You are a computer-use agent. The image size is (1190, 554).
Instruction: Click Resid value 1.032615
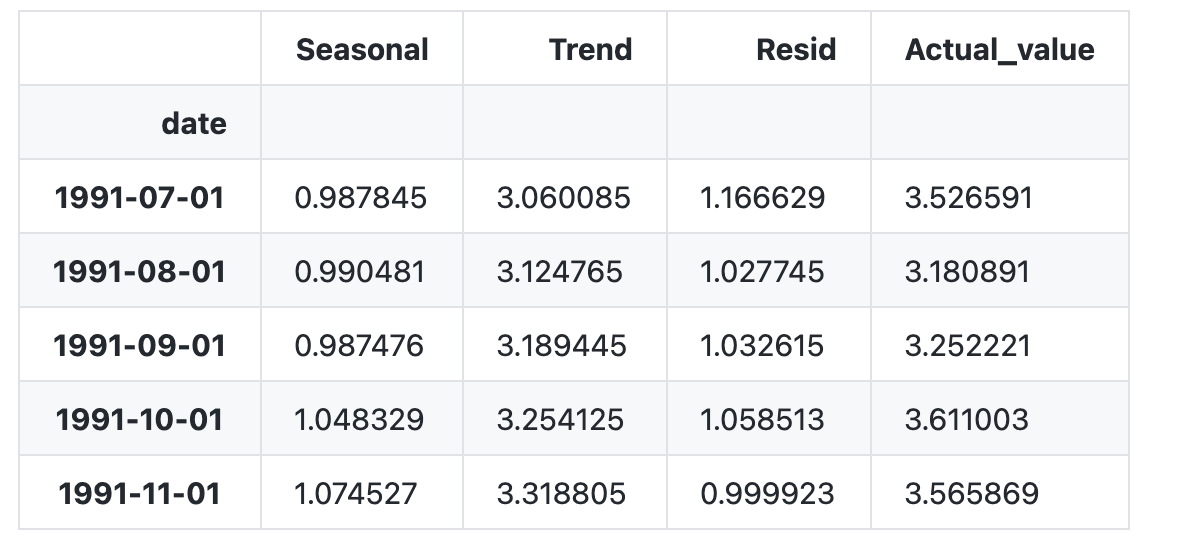coord(762,346)
